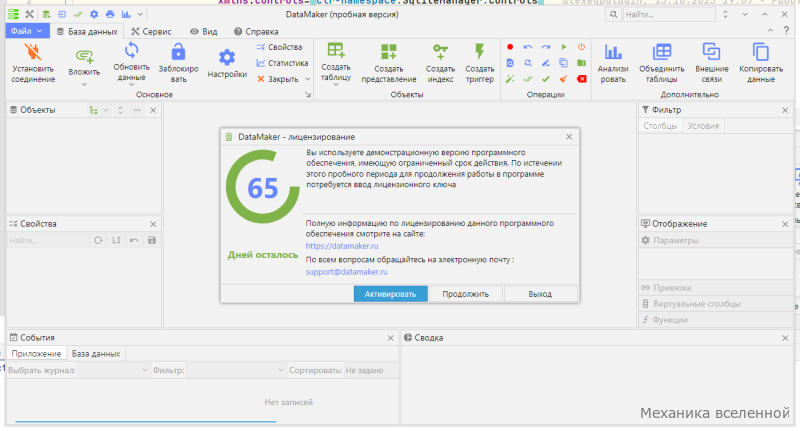Click the green magic wand icon
The image size is (800, 431).
[510, 79]
